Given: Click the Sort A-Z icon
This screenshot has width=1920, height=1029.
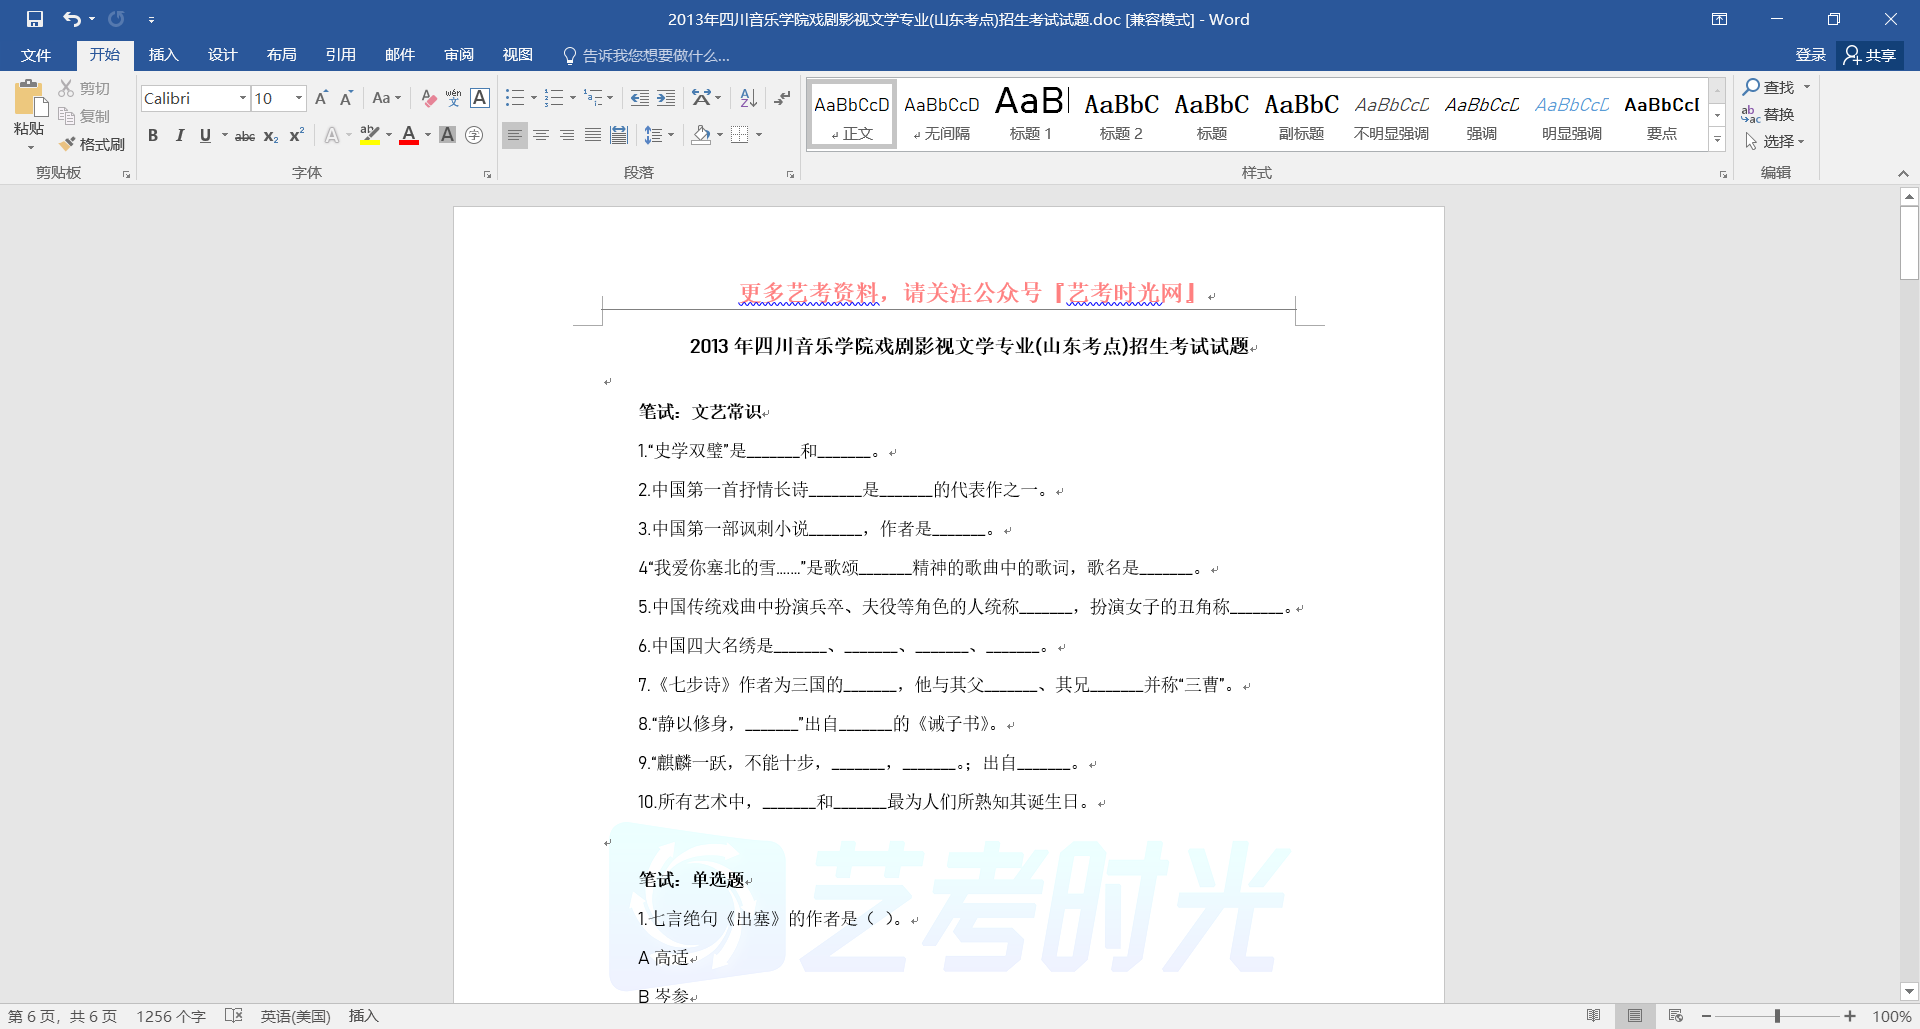Looking at the screenshot, I should tap(748, 98).
